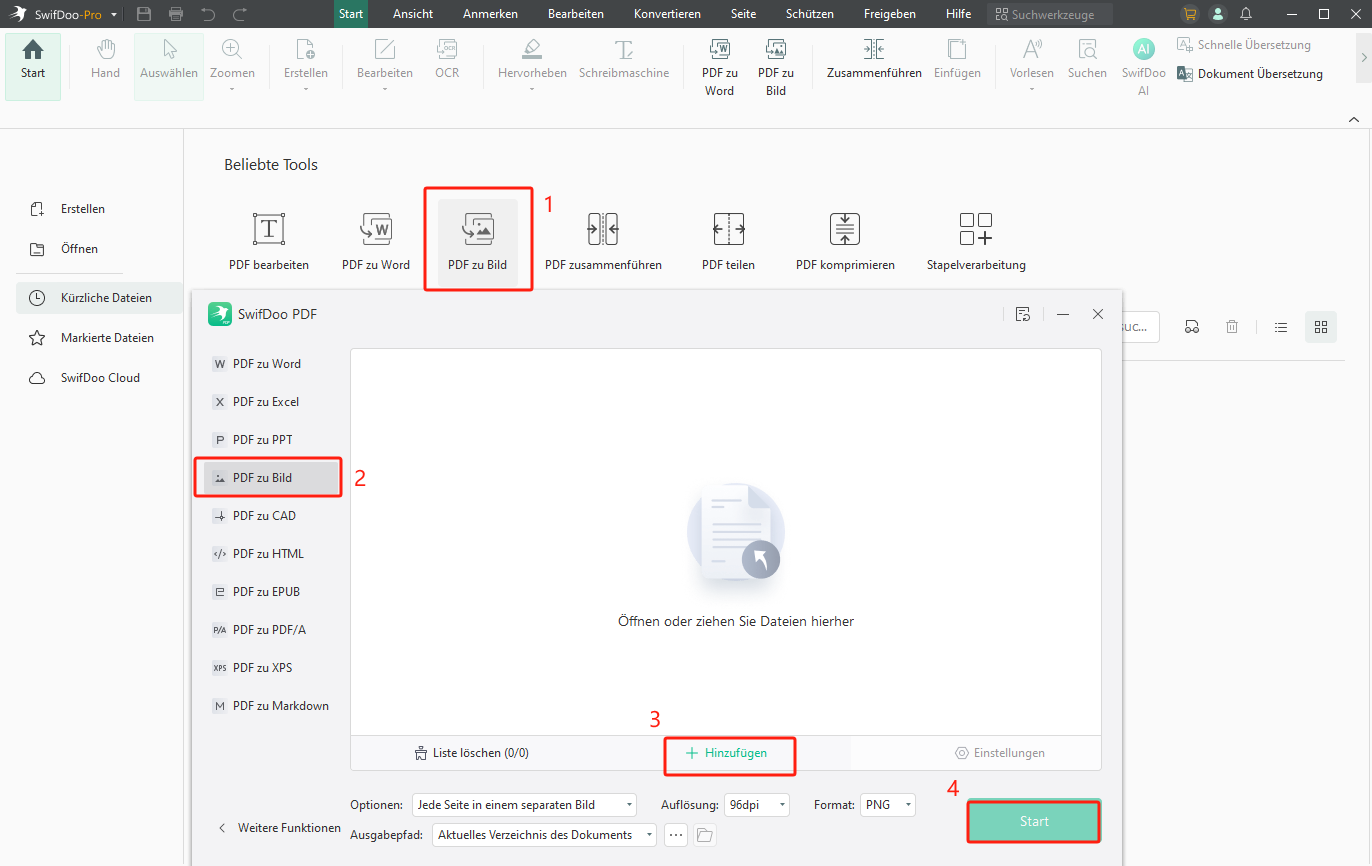This screenshot has width=1372, height=866.
Task: Click Liste löschen (0/0)
Action: (x=471, y=753)
